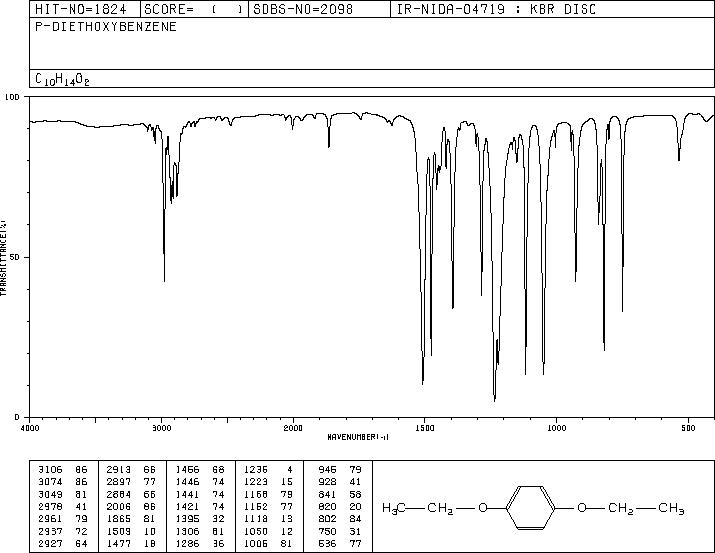This screenshot has width=715, height=553.
Task: Click the 4000 x-axis tick label
Action: click(x=30, y=428)
